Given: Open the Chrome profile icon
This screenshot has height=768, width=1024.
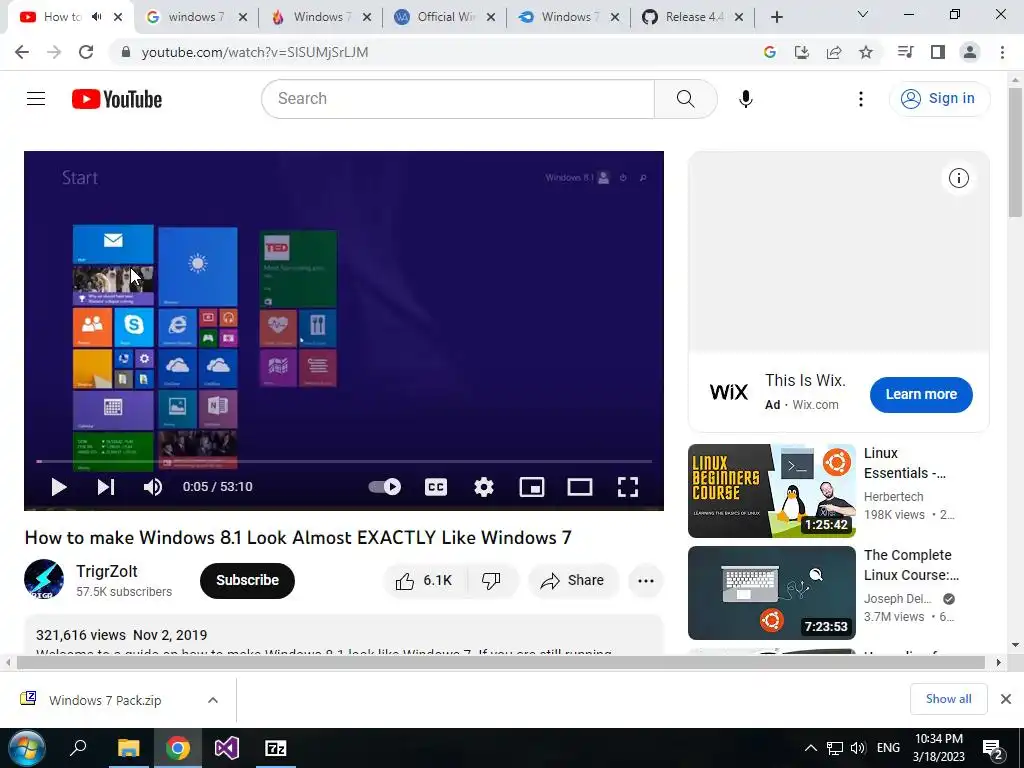Looking at the screenshot, I should (970, 52).
